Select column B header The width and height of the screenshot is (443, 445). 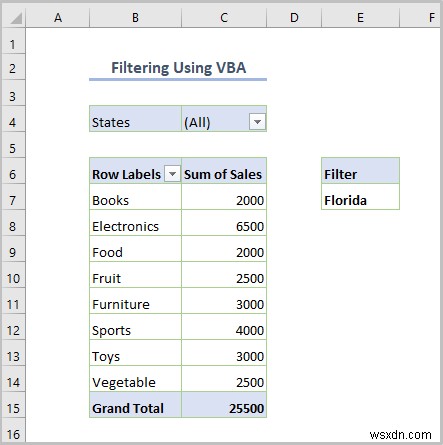point(135,17)
